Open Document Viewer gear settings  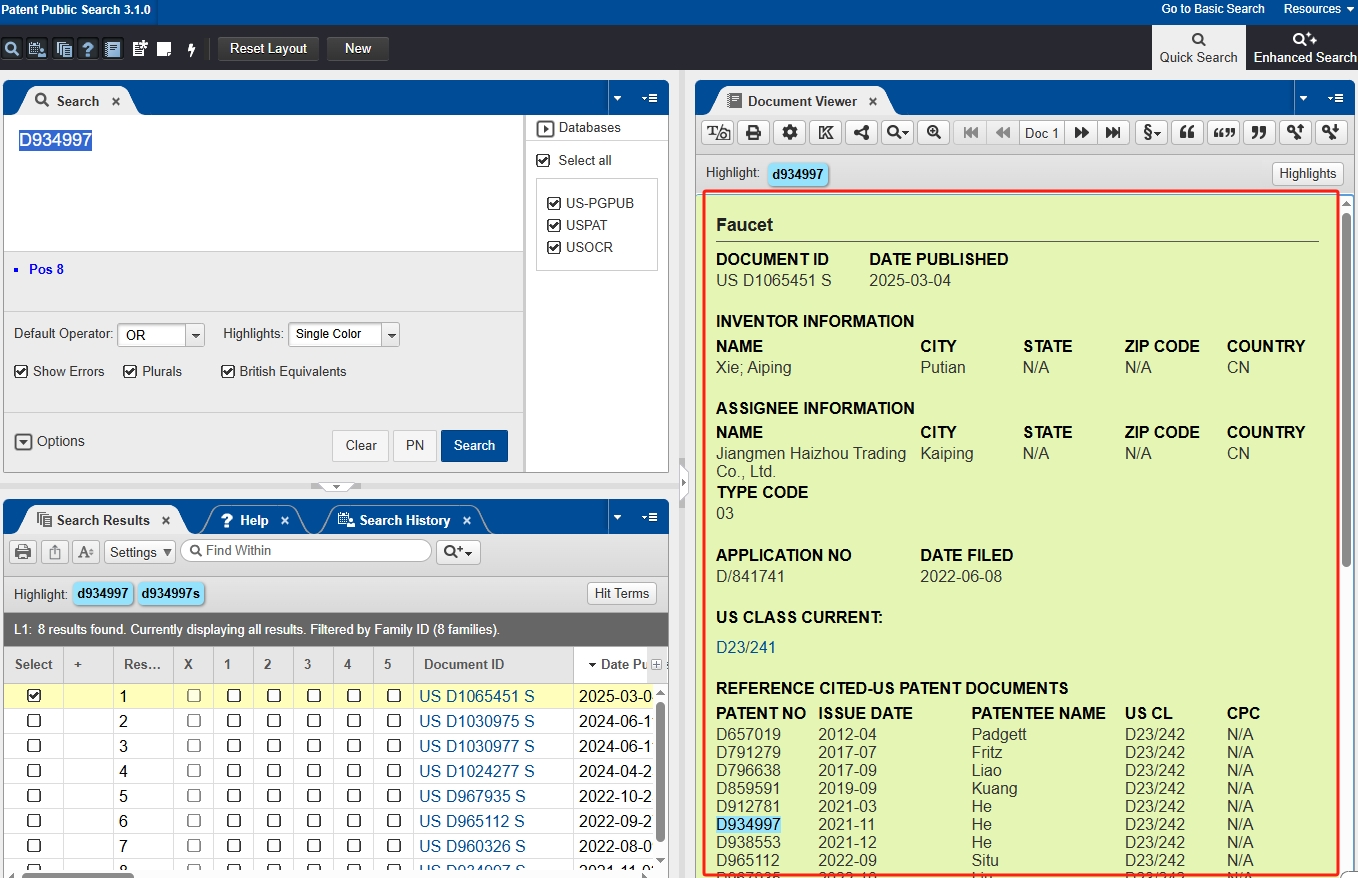tap(790, 133)
